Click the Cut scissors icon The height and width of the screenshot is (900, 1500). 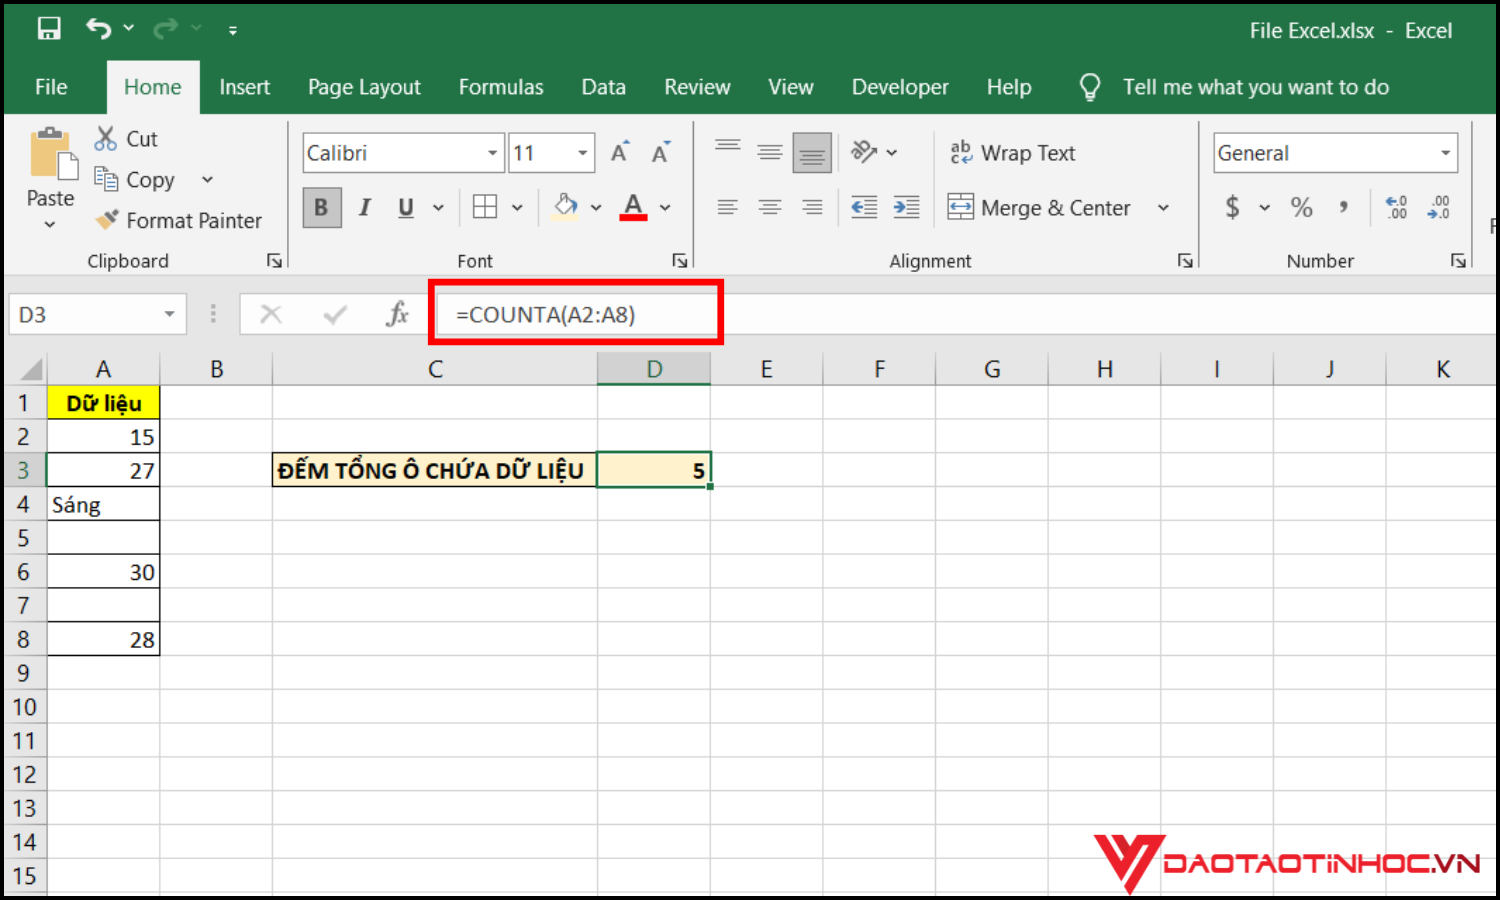point(106,139)
